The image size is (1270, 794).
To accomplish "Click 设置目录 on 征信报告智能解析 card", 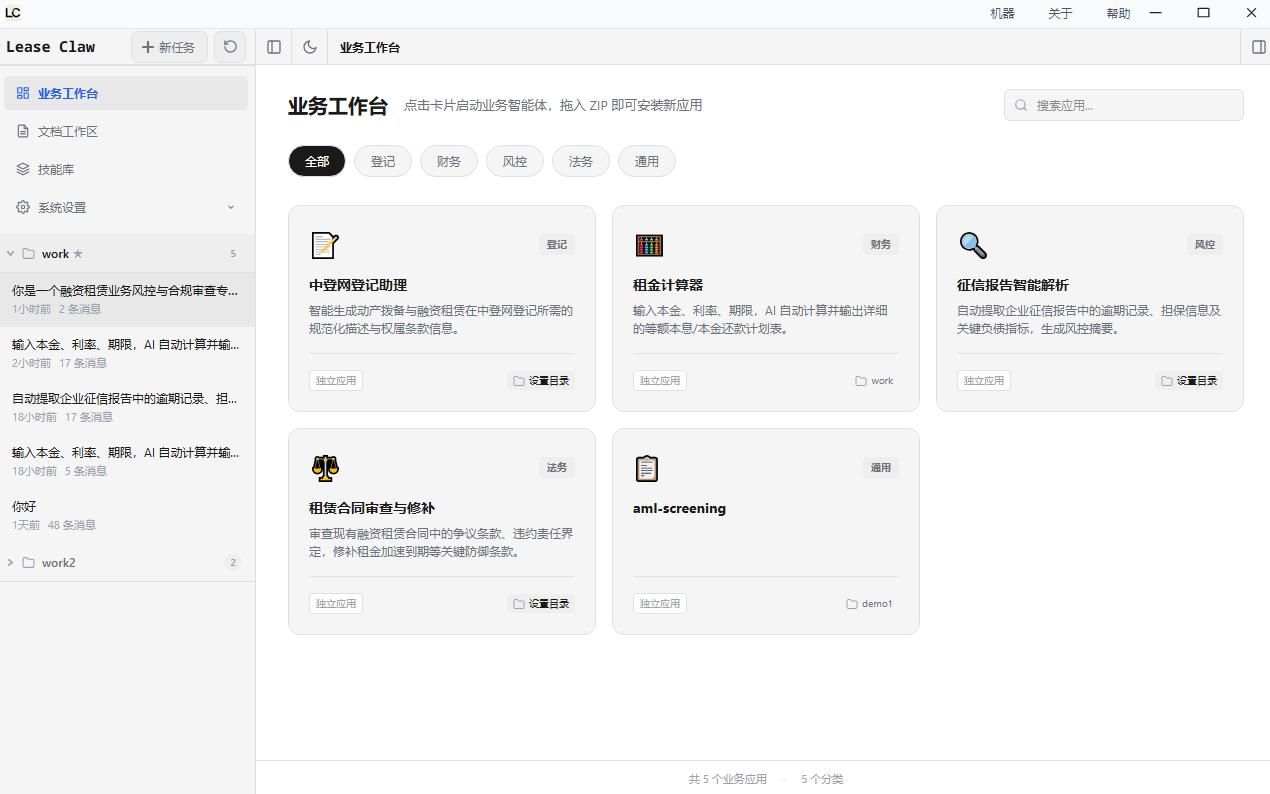I will (1189, 381).
